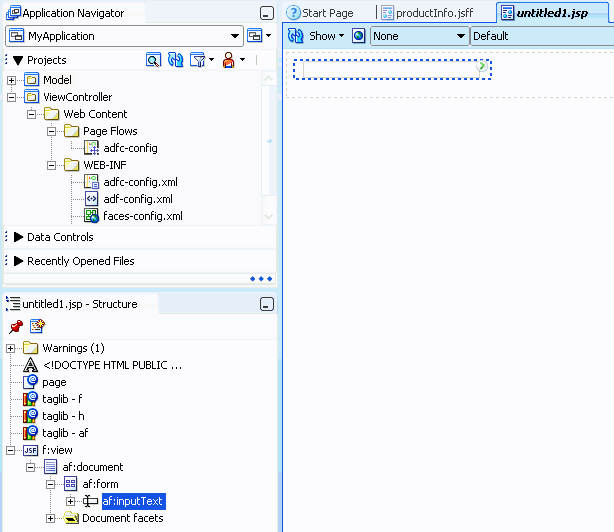Select the page directive node icon
This screenshot has width=614, height=532.
click(30, 382)
